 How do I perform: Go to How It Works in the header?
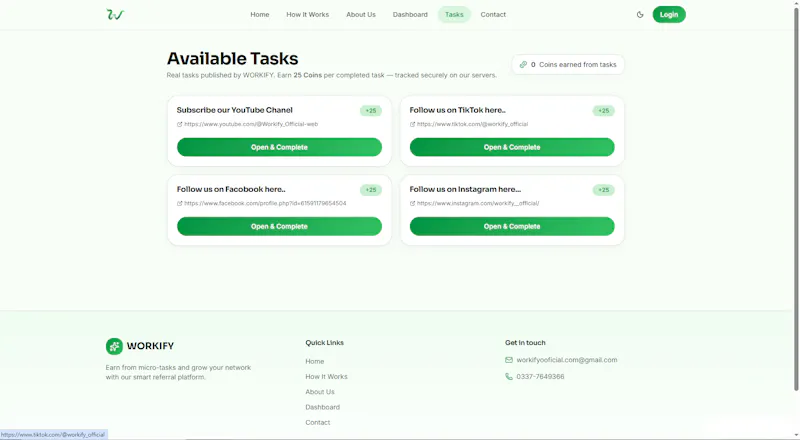(308, 14)
